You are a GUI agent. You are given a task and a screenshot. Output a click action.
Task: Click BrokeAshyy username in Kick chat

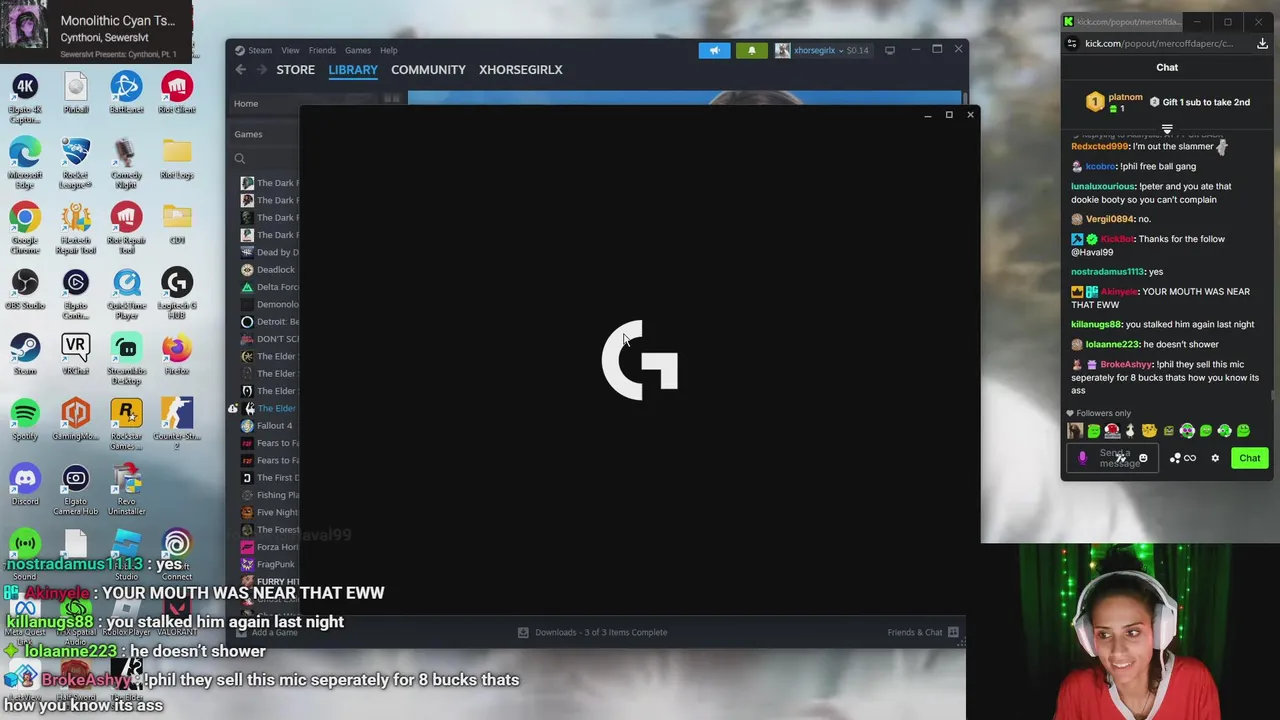(x=1126, y=364)
